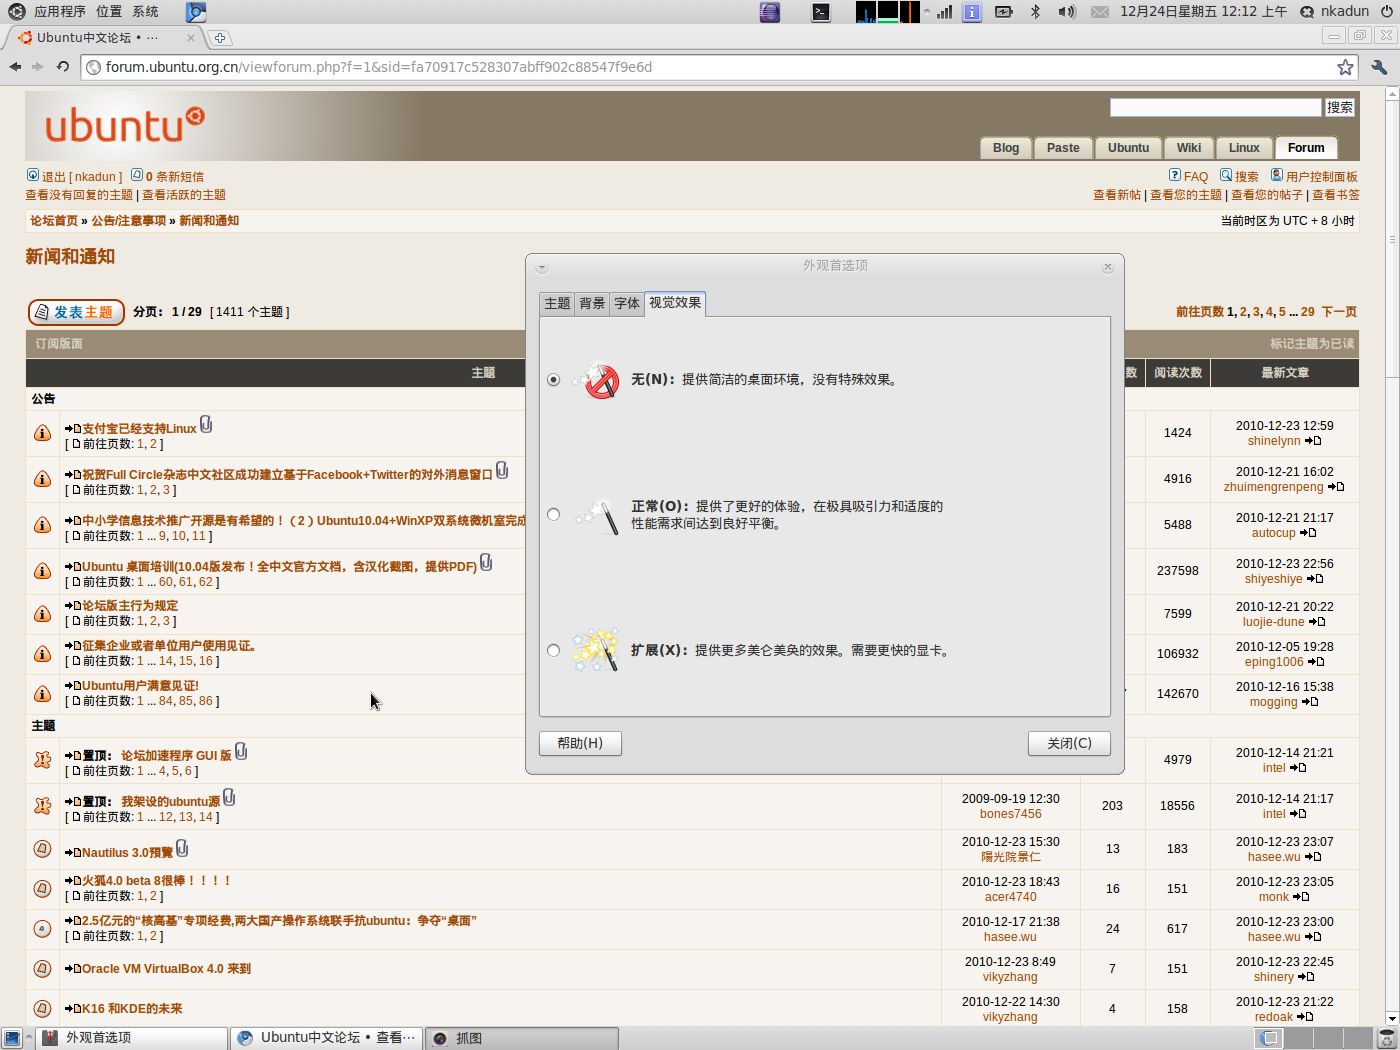The width and height of the screenshot is (1400, 1050).
Task: Open the battery status indicator
Action: 1004,12
